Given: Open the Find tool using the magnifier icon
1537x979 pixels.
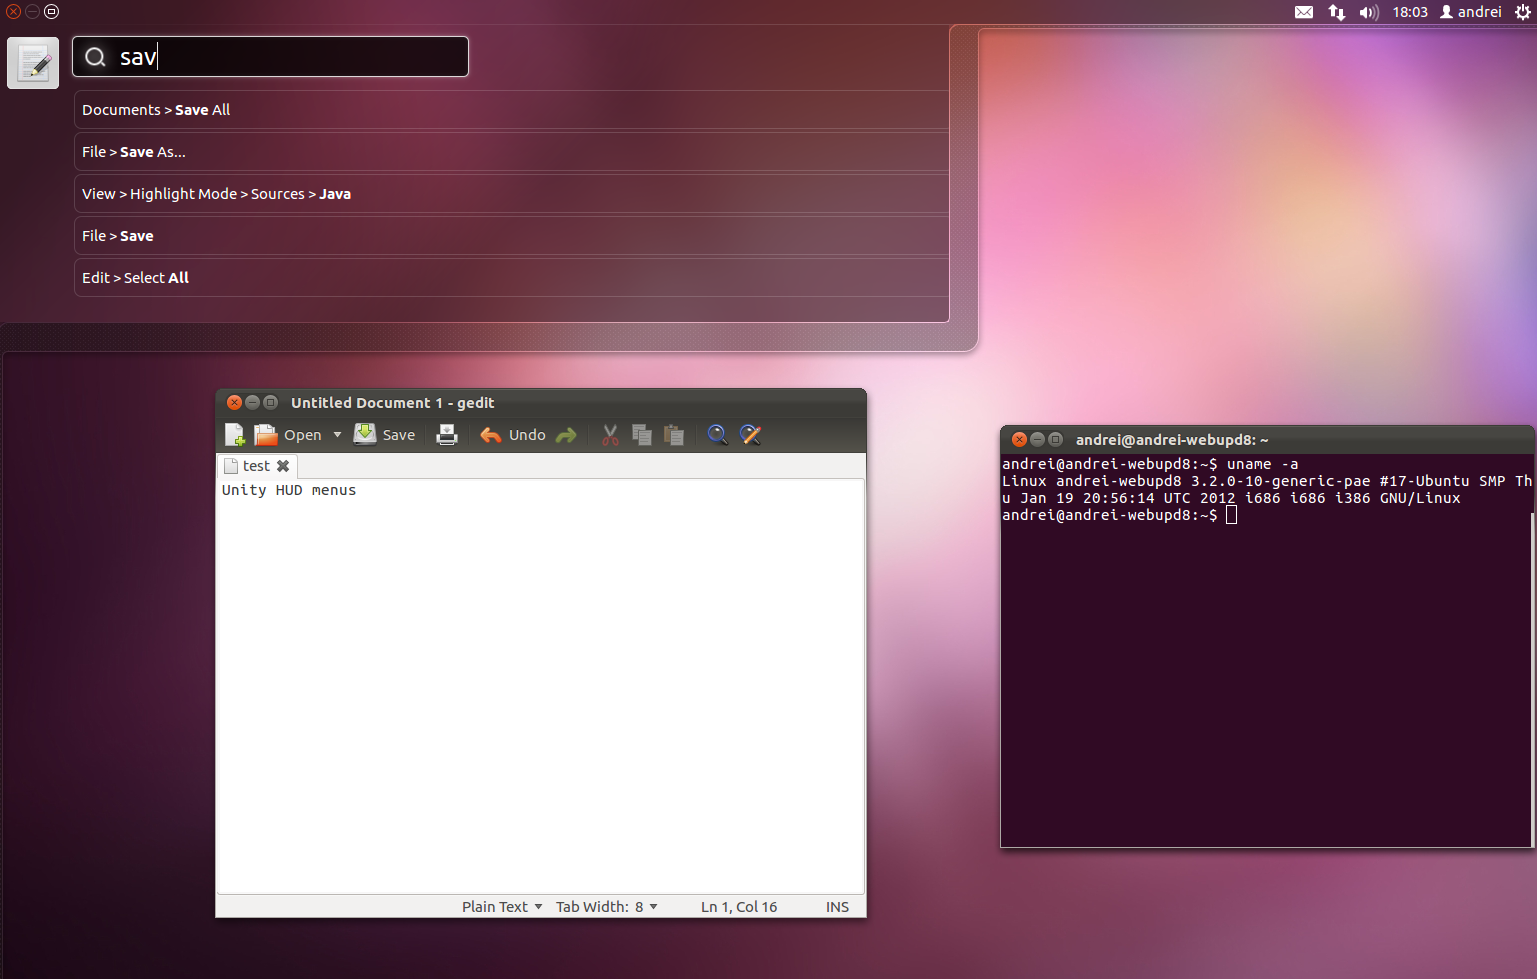Looking at the screenshot, I should pyautogui.click(x=717, y=434).
